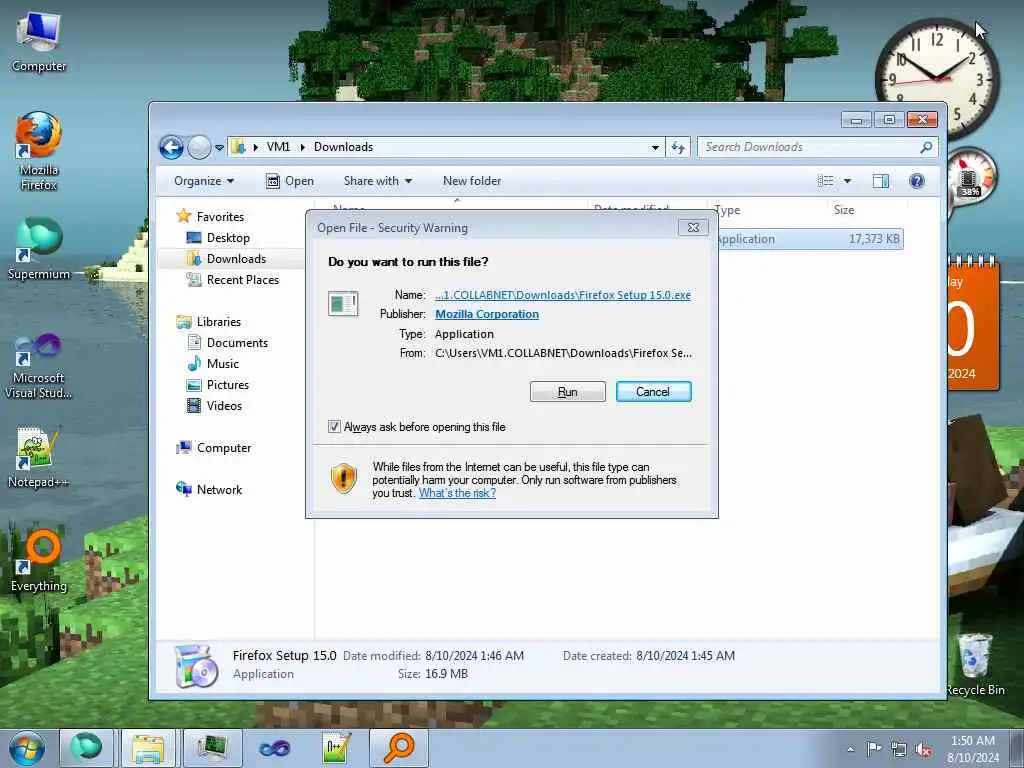Open Music library
The height and width of the screenshot is (768, 1024).
coord(223,364)
